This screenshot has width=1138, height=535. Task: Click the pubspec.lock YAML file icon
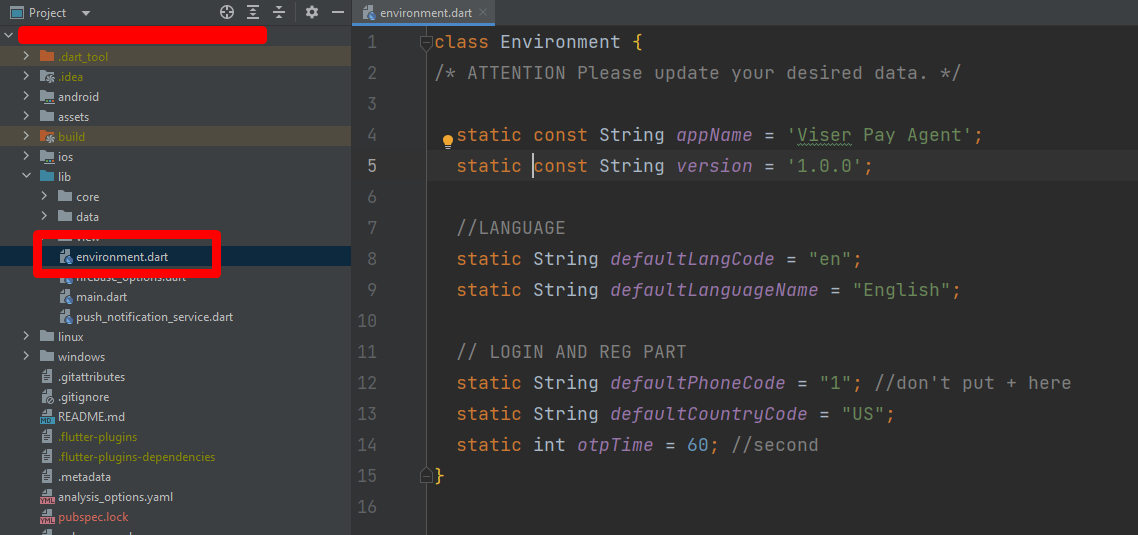pyautogui.click(x=47, y=517)
